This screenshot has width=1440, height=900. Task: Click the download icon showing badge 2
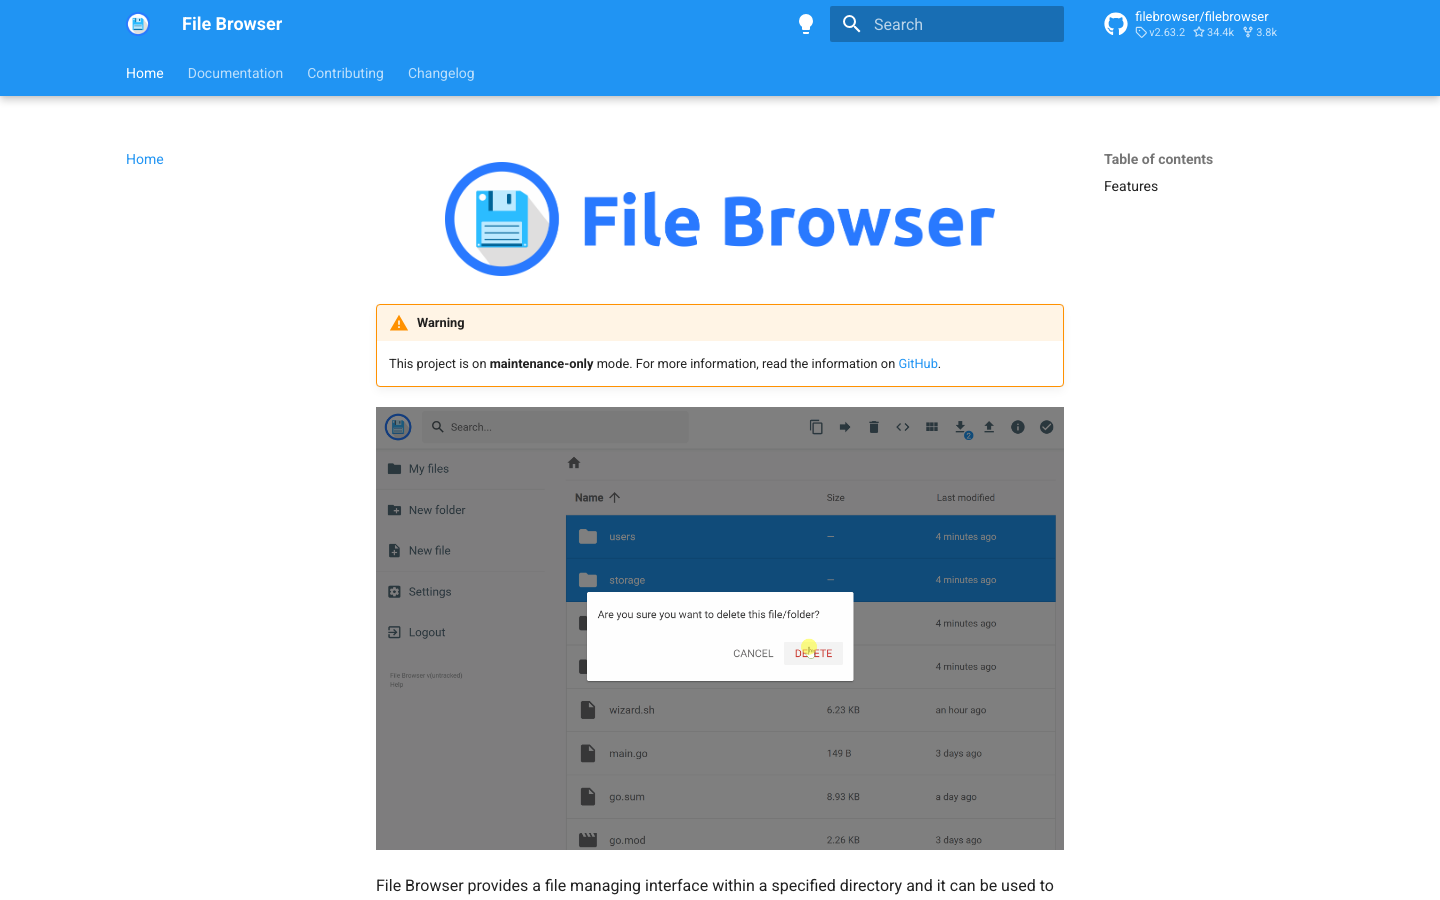click(x=960, y=426)
